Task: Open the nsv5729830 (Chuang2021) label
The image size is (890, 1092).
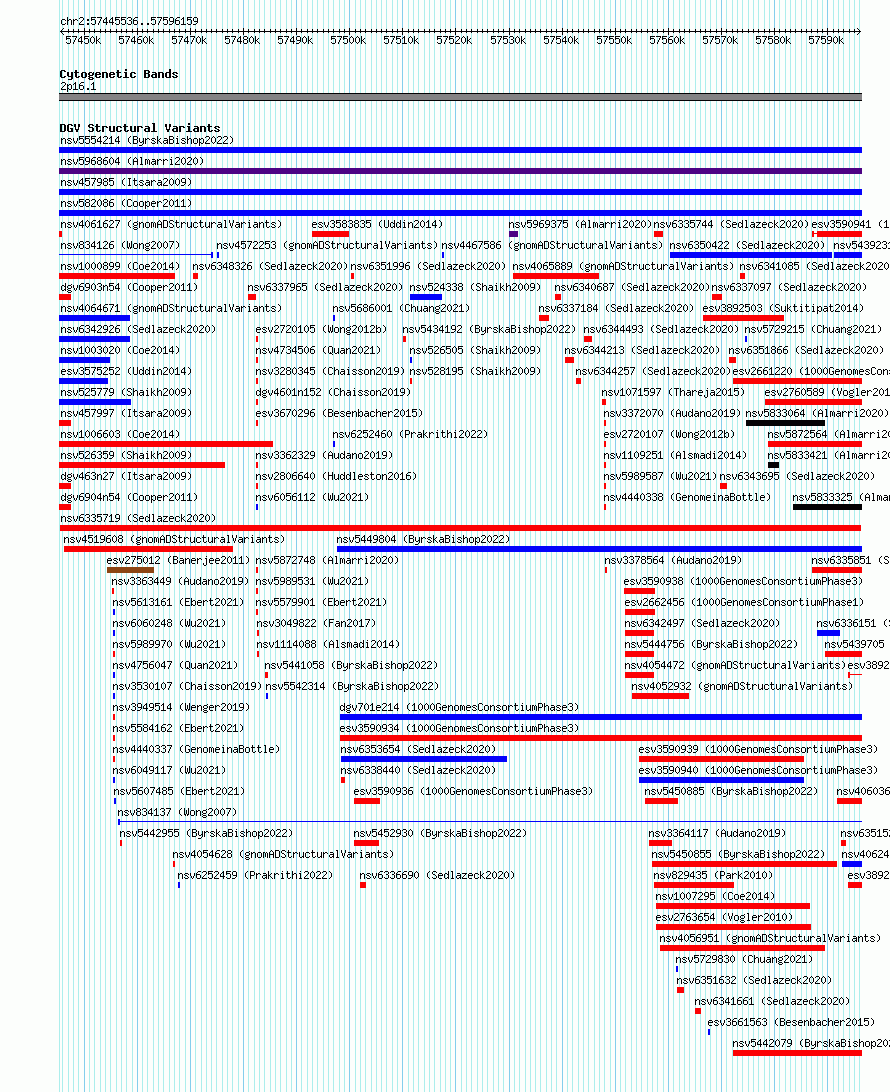Action: point(744,959)
